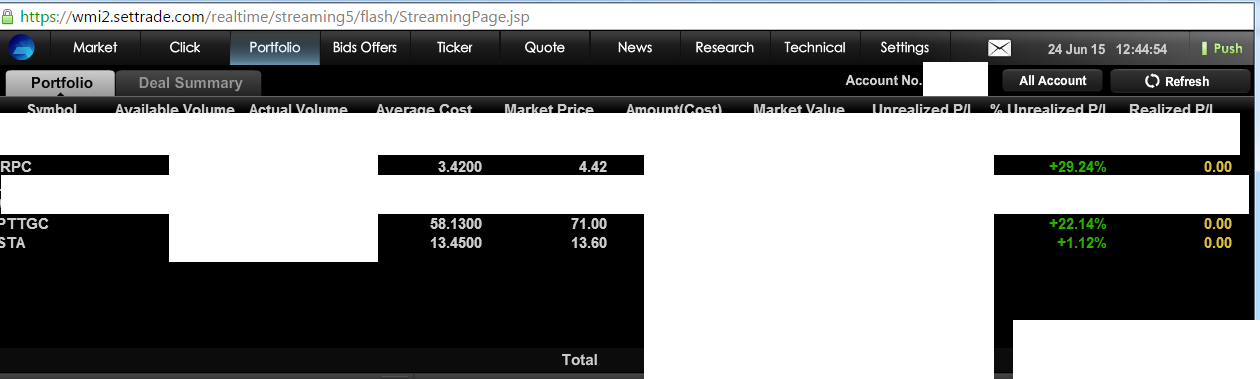
Task: Click the Market Price column header
Action: pyautogui.click(x=549, y=109)
